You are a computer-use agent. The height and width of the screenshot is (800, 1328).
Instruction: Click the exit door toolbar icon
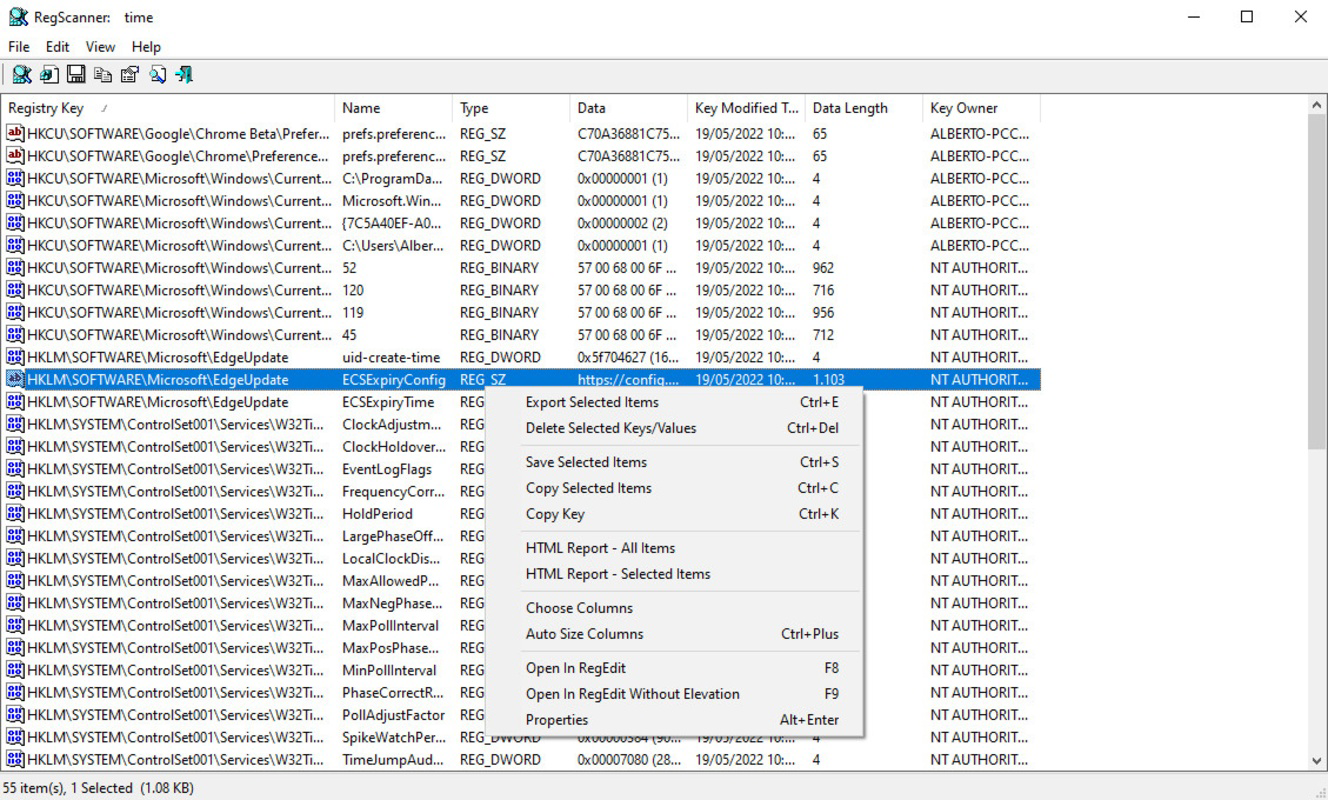pos(184,75)
